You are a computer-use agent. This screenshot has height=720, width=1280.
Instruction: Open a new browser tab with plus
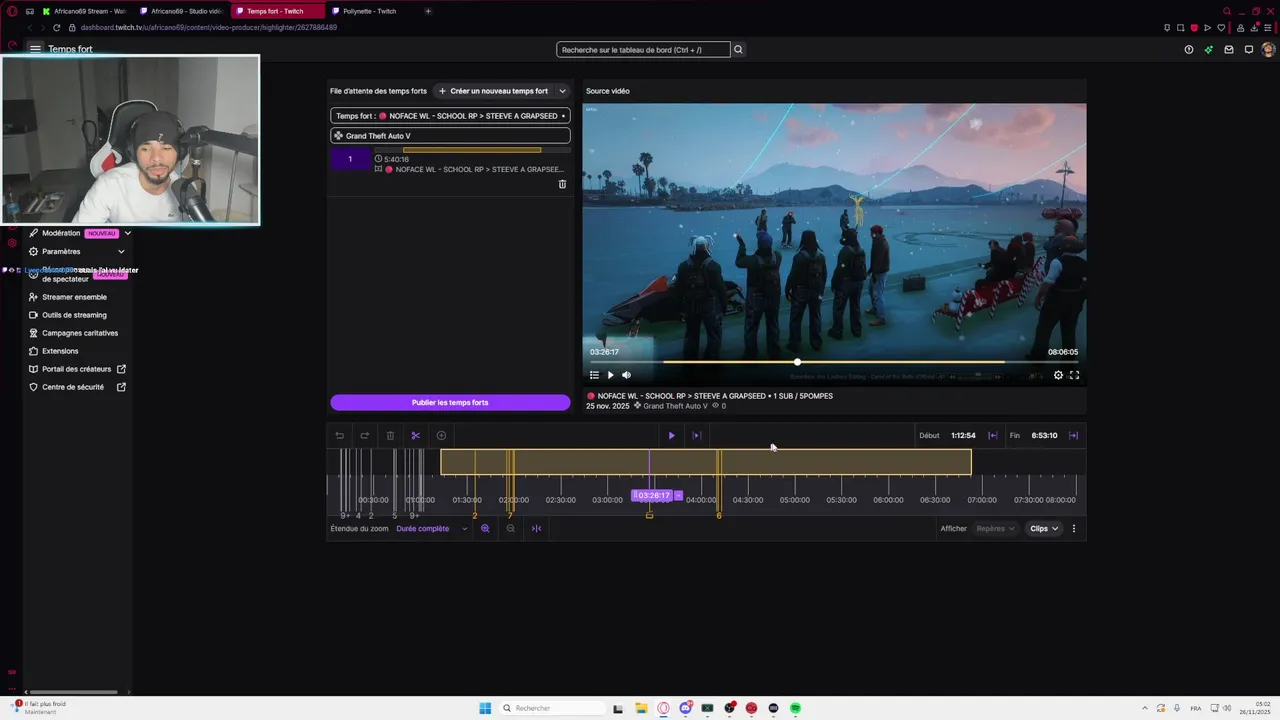(x=428, y=11)
